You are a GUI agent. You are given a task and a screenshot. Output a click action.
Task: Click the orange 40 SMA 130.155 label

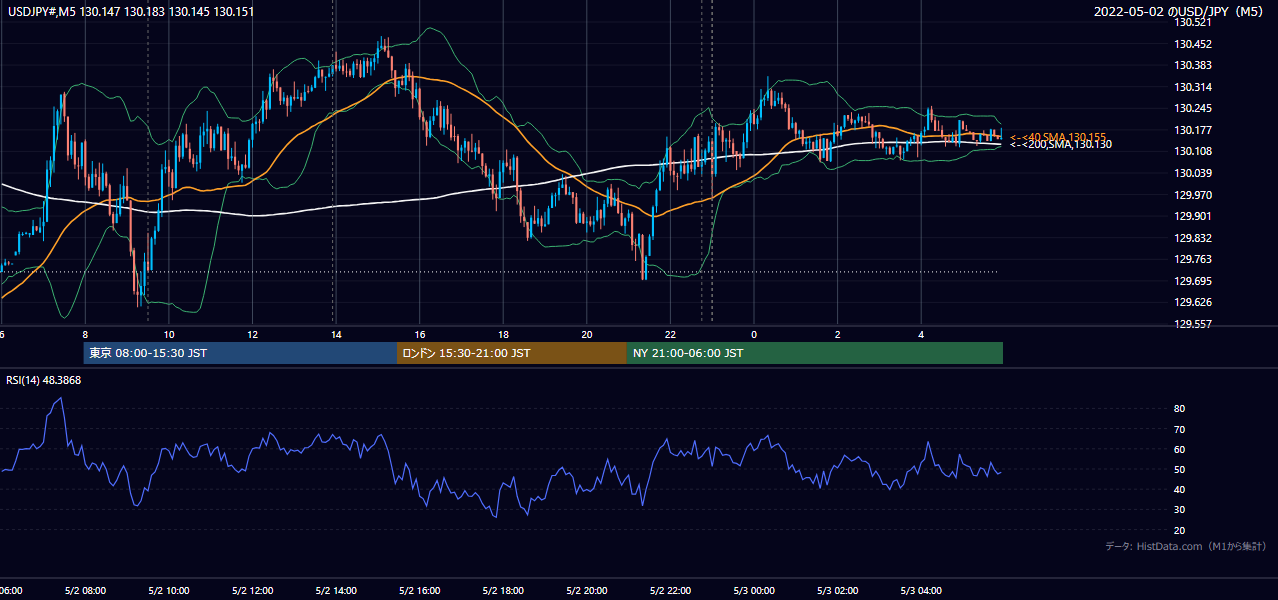pyautogui.click(x=1058, y=137)
